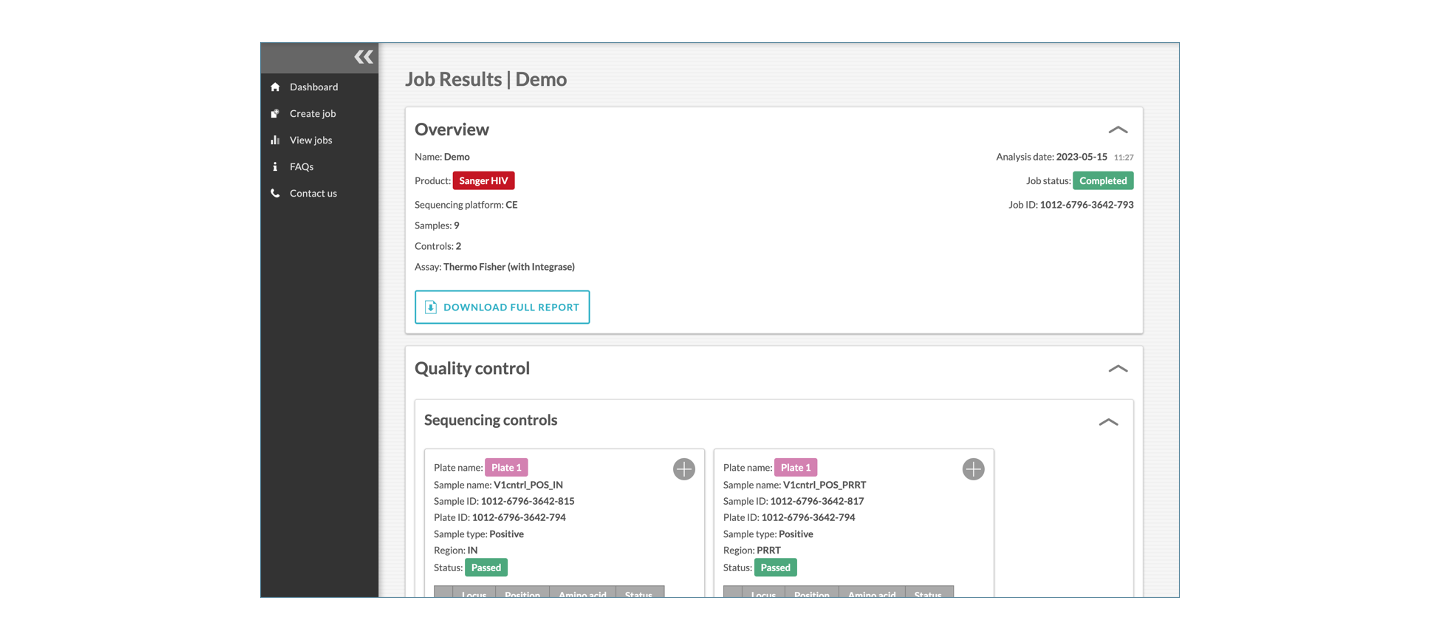Click Passed status badge on PRRT control
This screenshot has height=640, width=1440.
(x=775, y=567)
